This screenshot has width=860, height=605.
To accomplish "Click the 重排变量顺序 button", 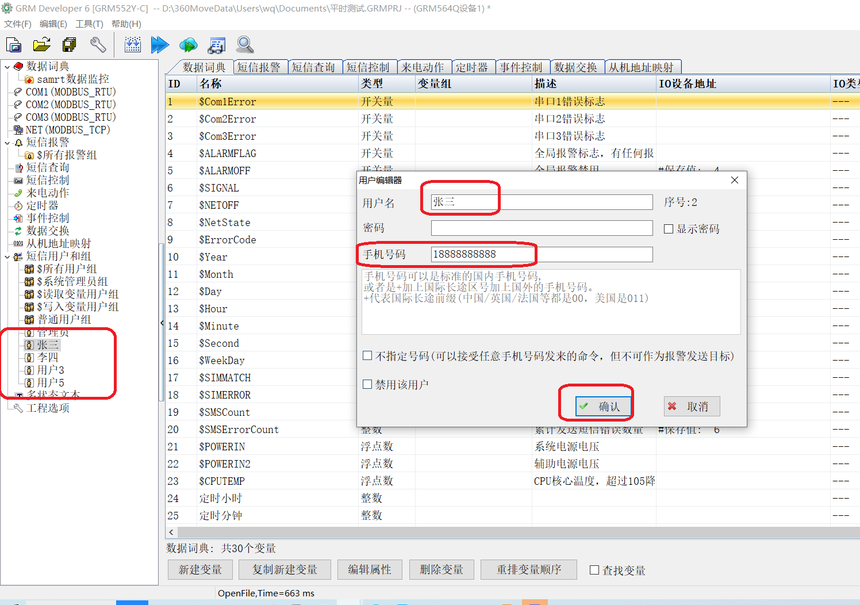I will tap(529, 570).
